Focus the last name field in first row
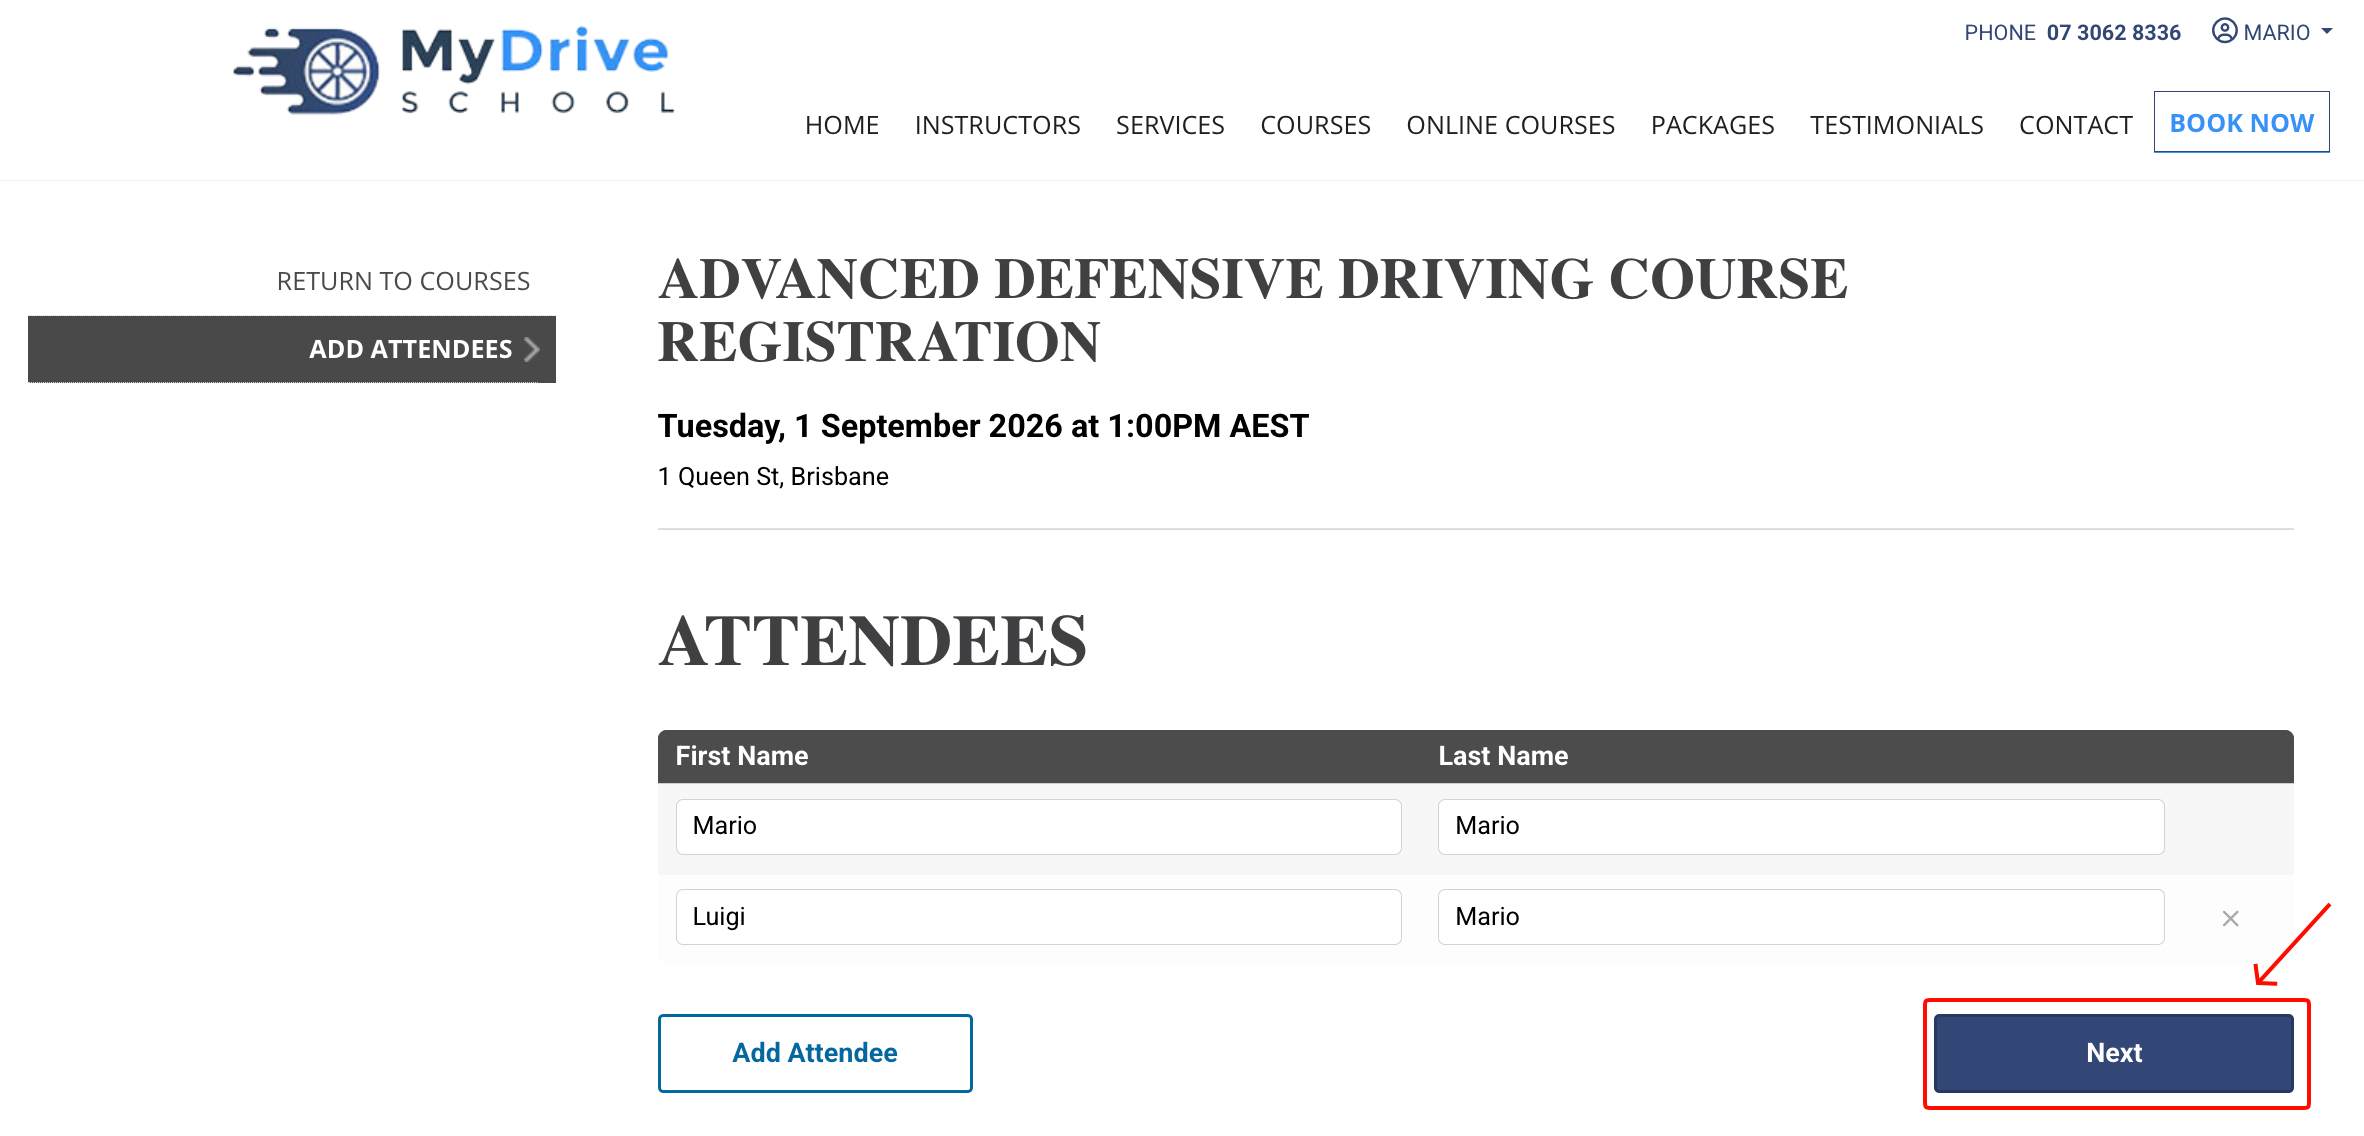Screen dimensions: 2364x1136 coord(1801,826)
